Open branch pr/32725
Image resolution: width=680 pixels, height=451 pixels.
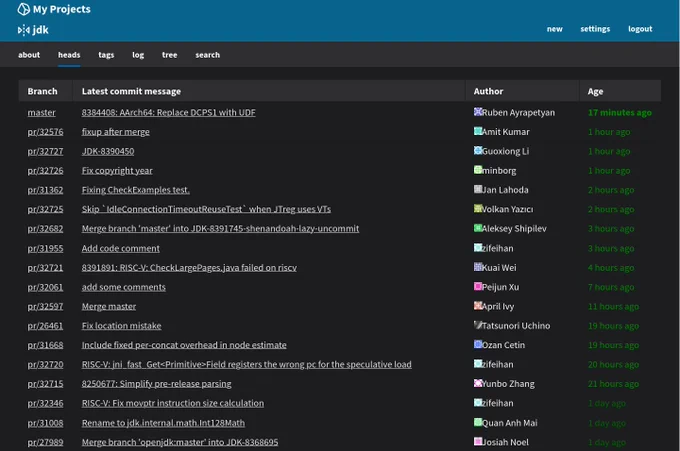46,209
